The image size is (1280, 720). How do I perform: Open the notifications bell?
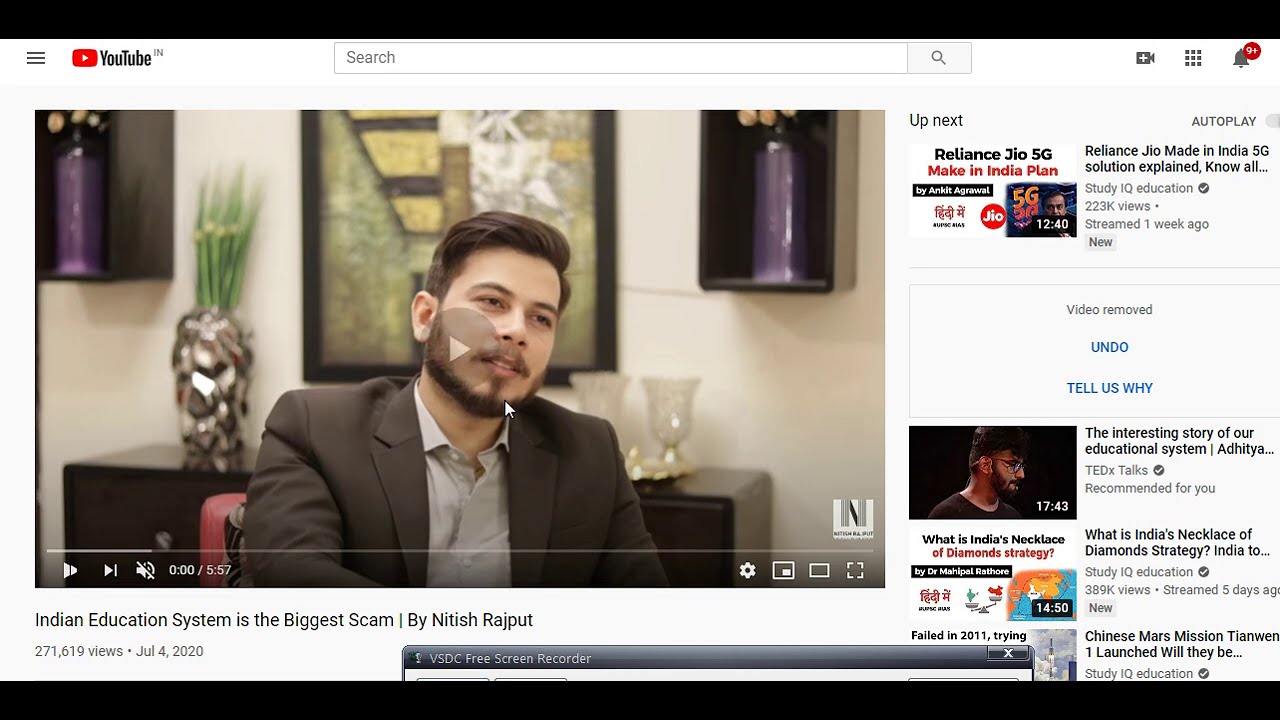point(1241,58)
